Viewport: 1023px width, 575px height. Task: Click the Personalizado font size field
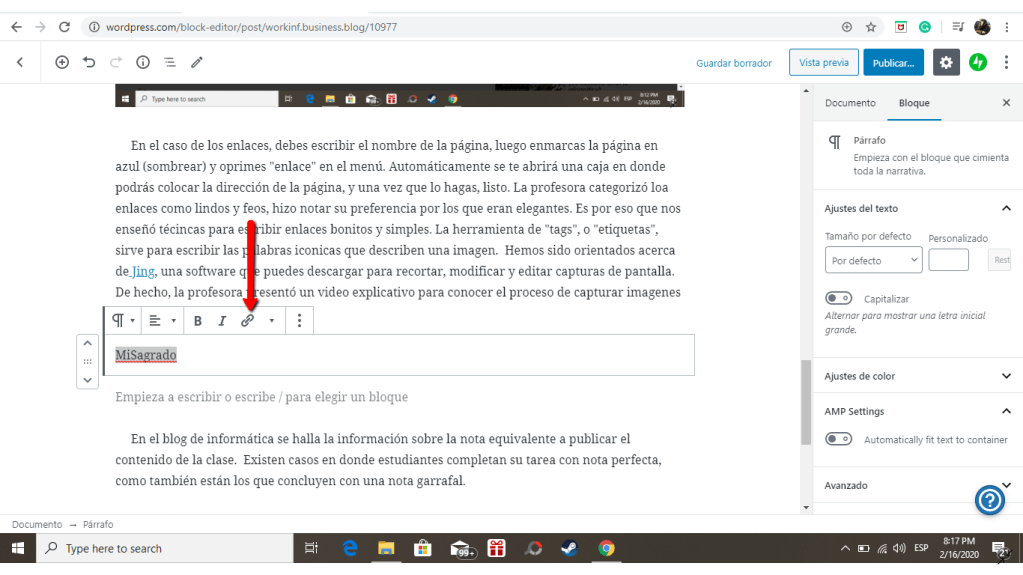click(948, 260)
